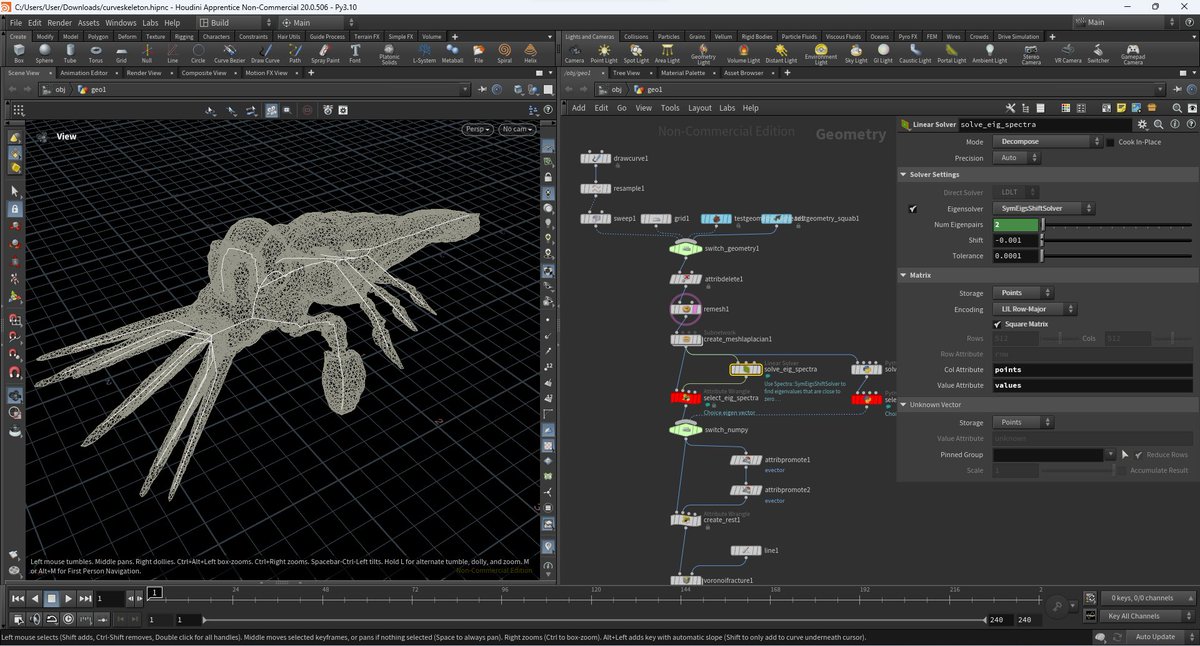The width and height of the screenshot is (1200, 646).
Task: Open the Persp viewport dropdown
Action: 479,129
